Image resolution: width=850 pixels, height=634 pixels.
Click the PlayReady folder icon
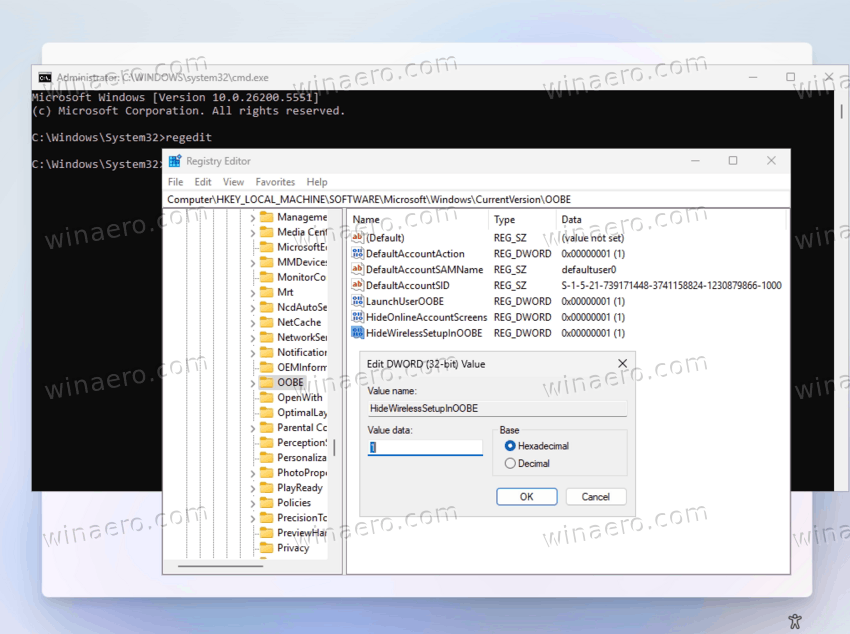point(266,488)
